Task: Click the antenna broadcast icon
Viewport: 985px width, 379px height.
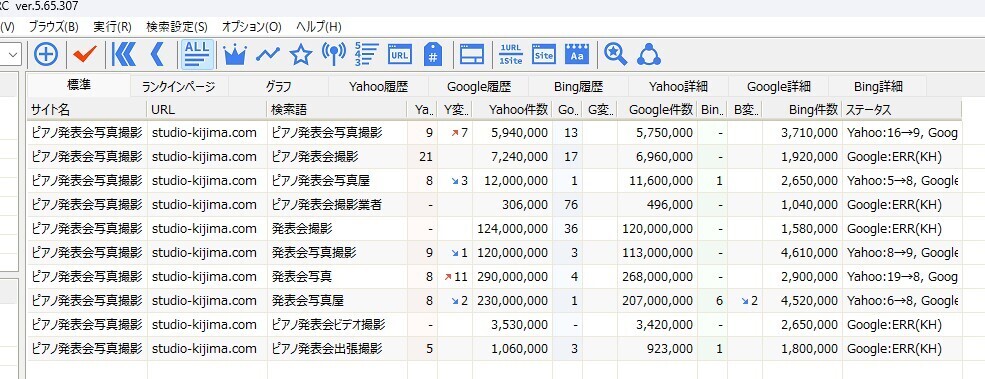Action: 334,55
